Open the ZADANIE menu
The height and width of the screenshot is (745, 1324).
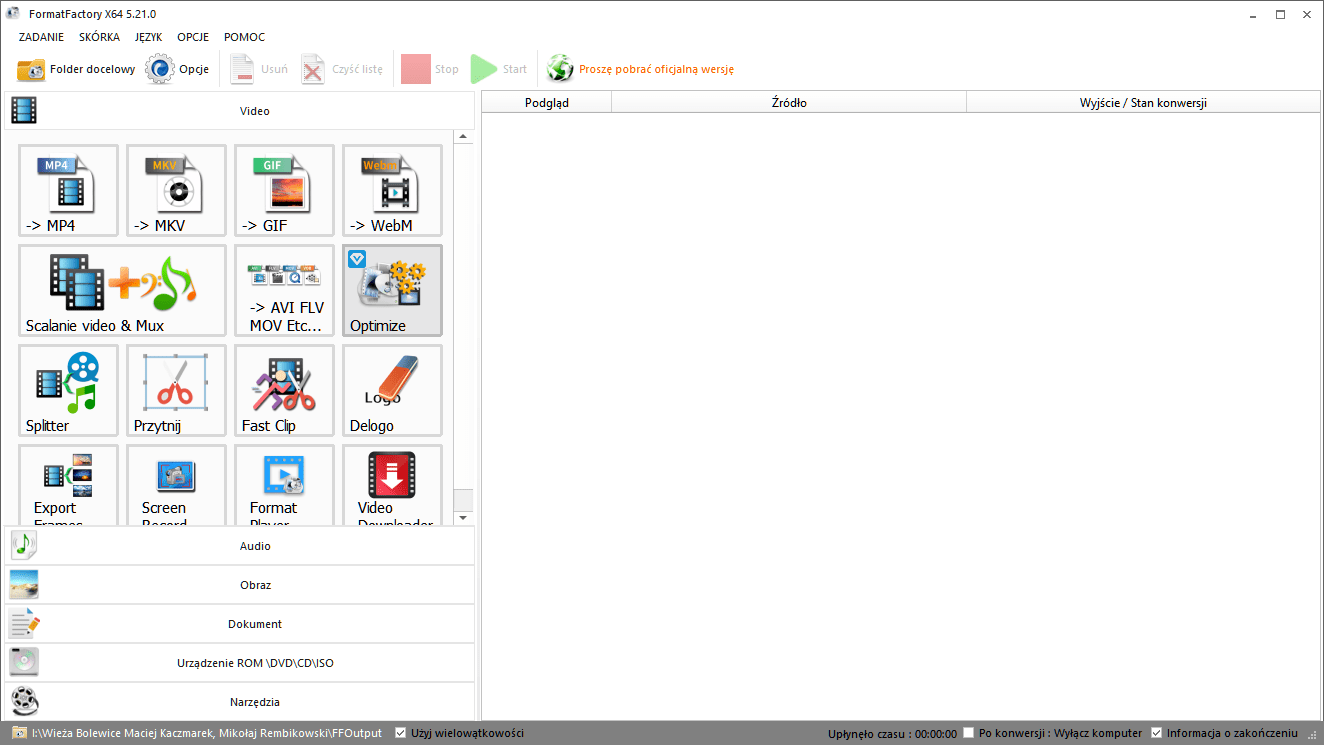[41, 37]
